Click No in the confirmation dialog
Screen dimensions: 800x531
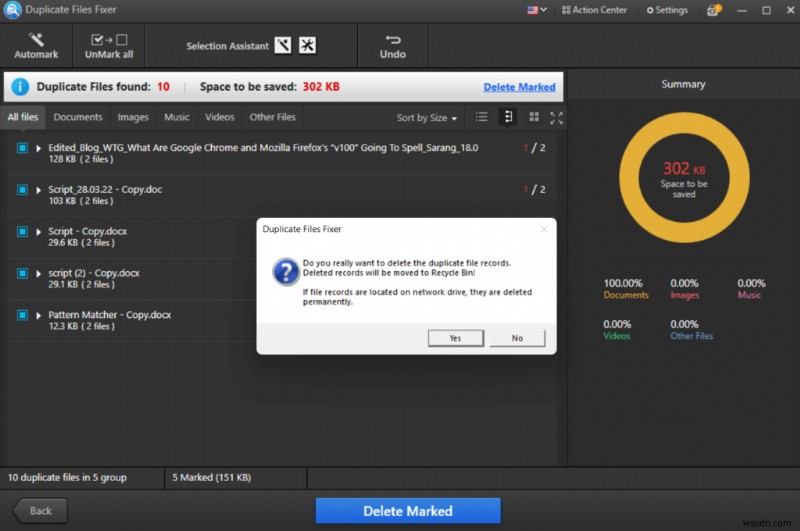(517, 338)
